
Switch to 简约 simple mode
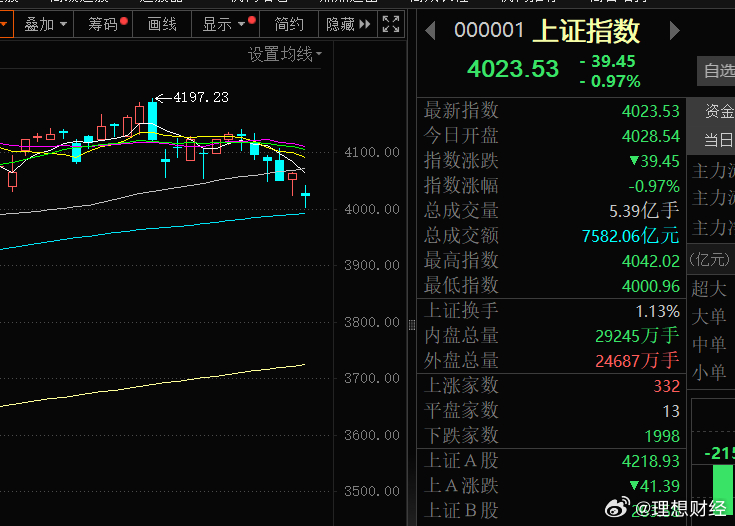pos(289,24)
